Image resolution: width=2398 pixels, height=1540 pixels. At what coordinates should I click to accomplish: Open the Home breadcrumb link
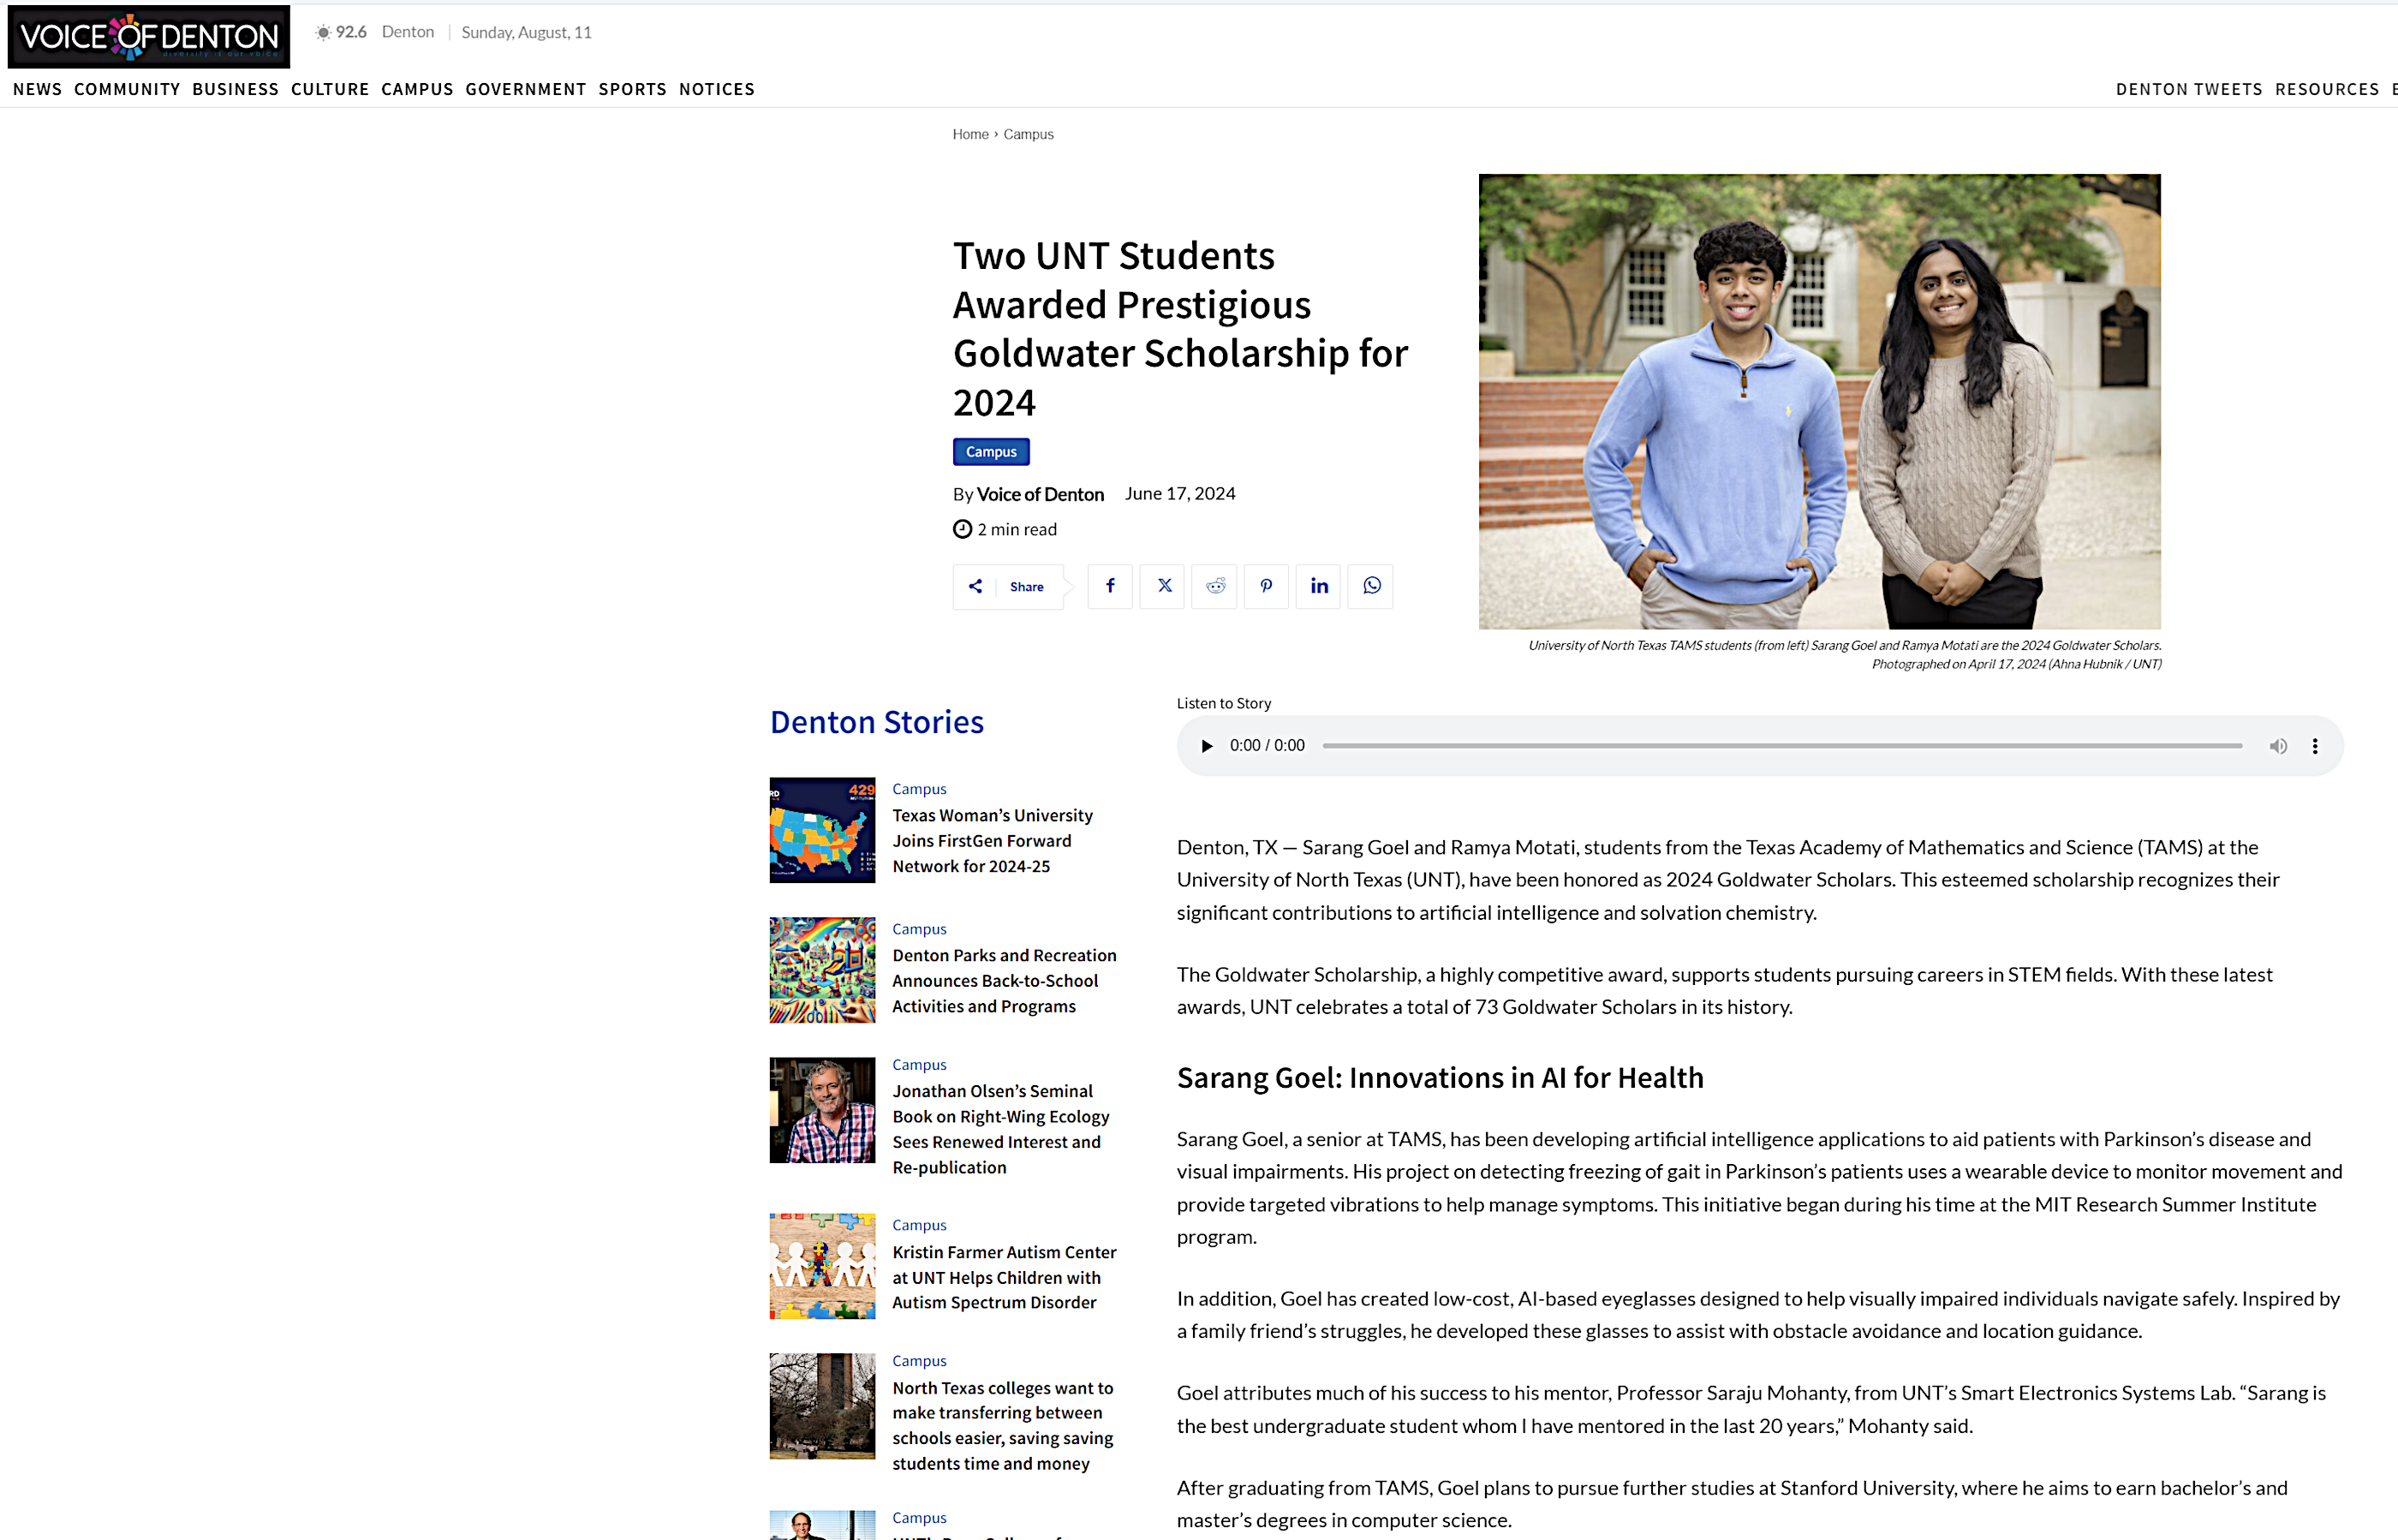(970, 134)
